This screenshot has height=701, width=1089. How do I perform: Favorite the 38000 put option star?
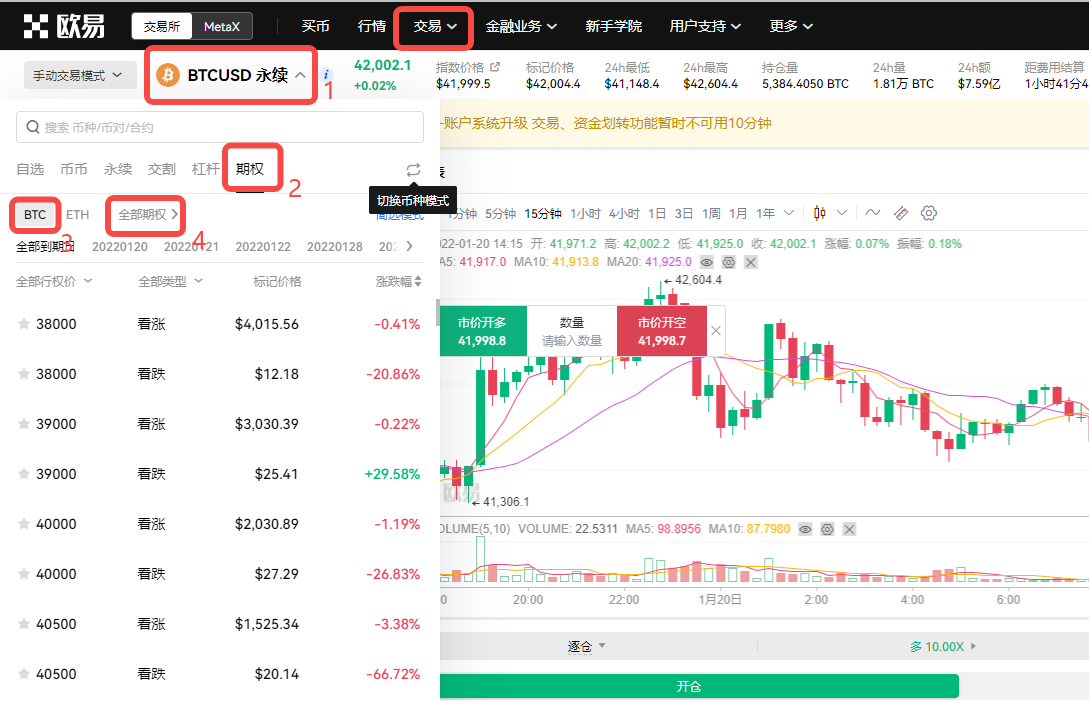24,374
